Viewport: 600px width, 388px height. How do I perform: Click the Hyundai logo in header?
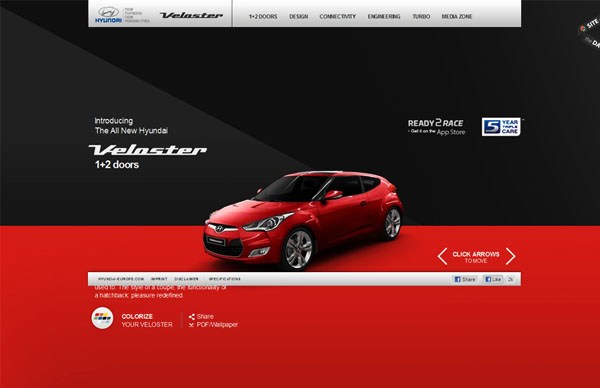pos(109,15)
